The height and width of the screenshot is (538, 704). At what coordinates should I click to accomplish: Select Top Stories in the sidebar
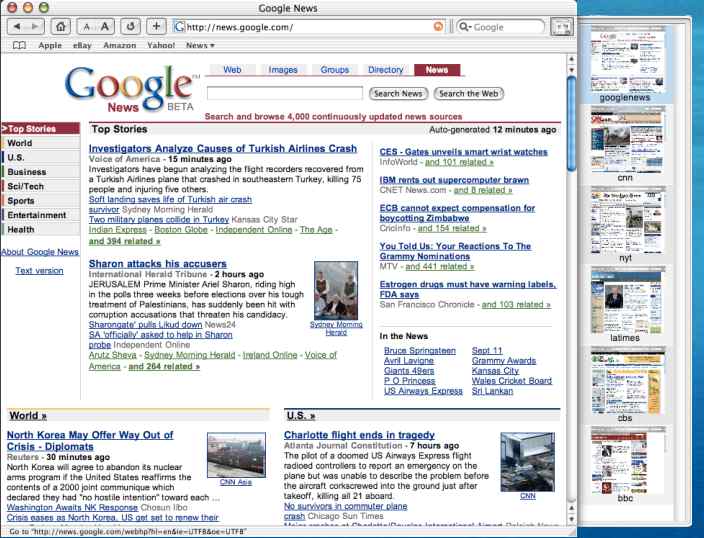coord(40,129)
